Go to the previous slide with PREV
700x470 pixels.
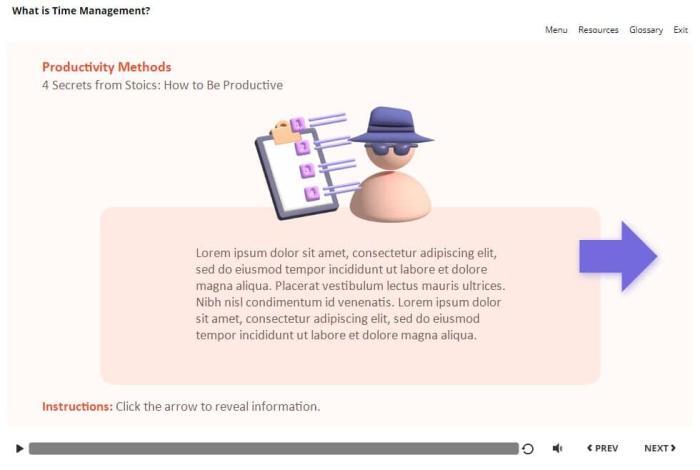click(x=603, y=448)
